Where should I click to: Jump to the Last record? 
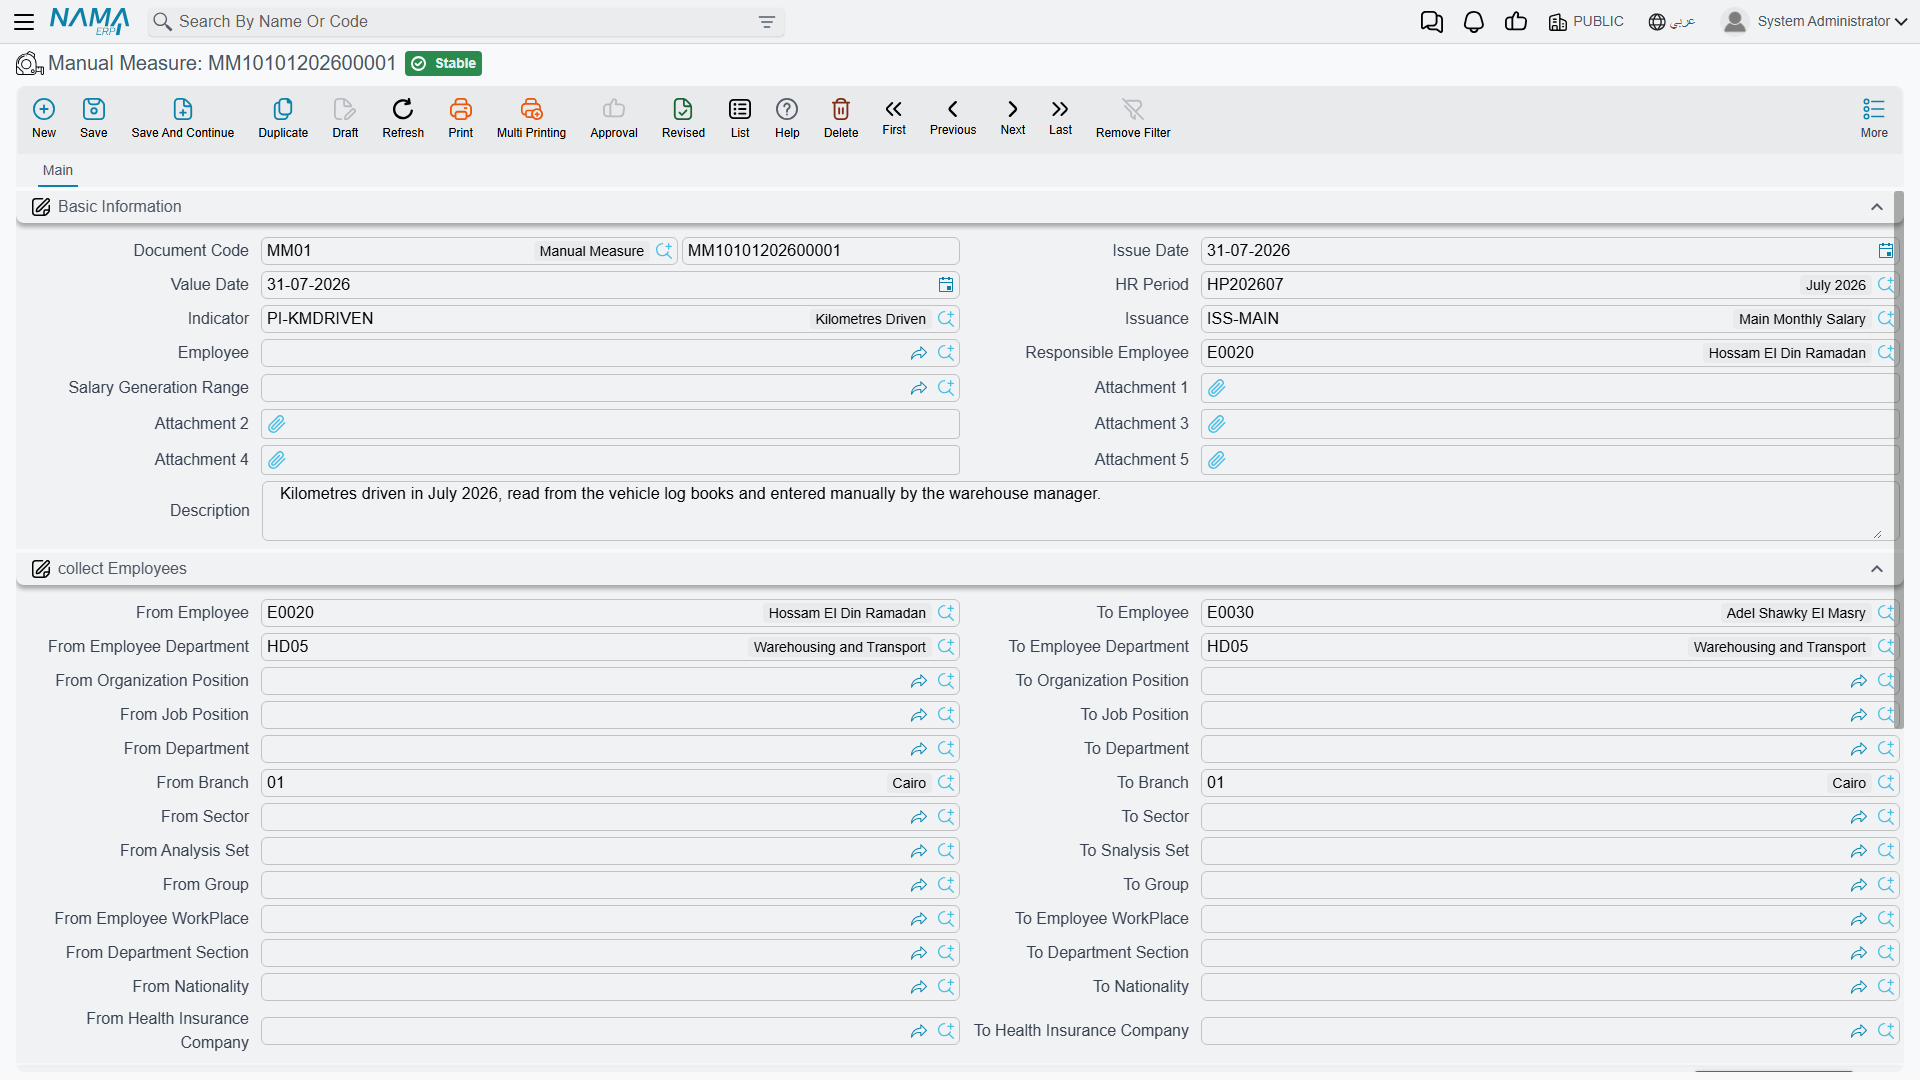(1060, 117)
